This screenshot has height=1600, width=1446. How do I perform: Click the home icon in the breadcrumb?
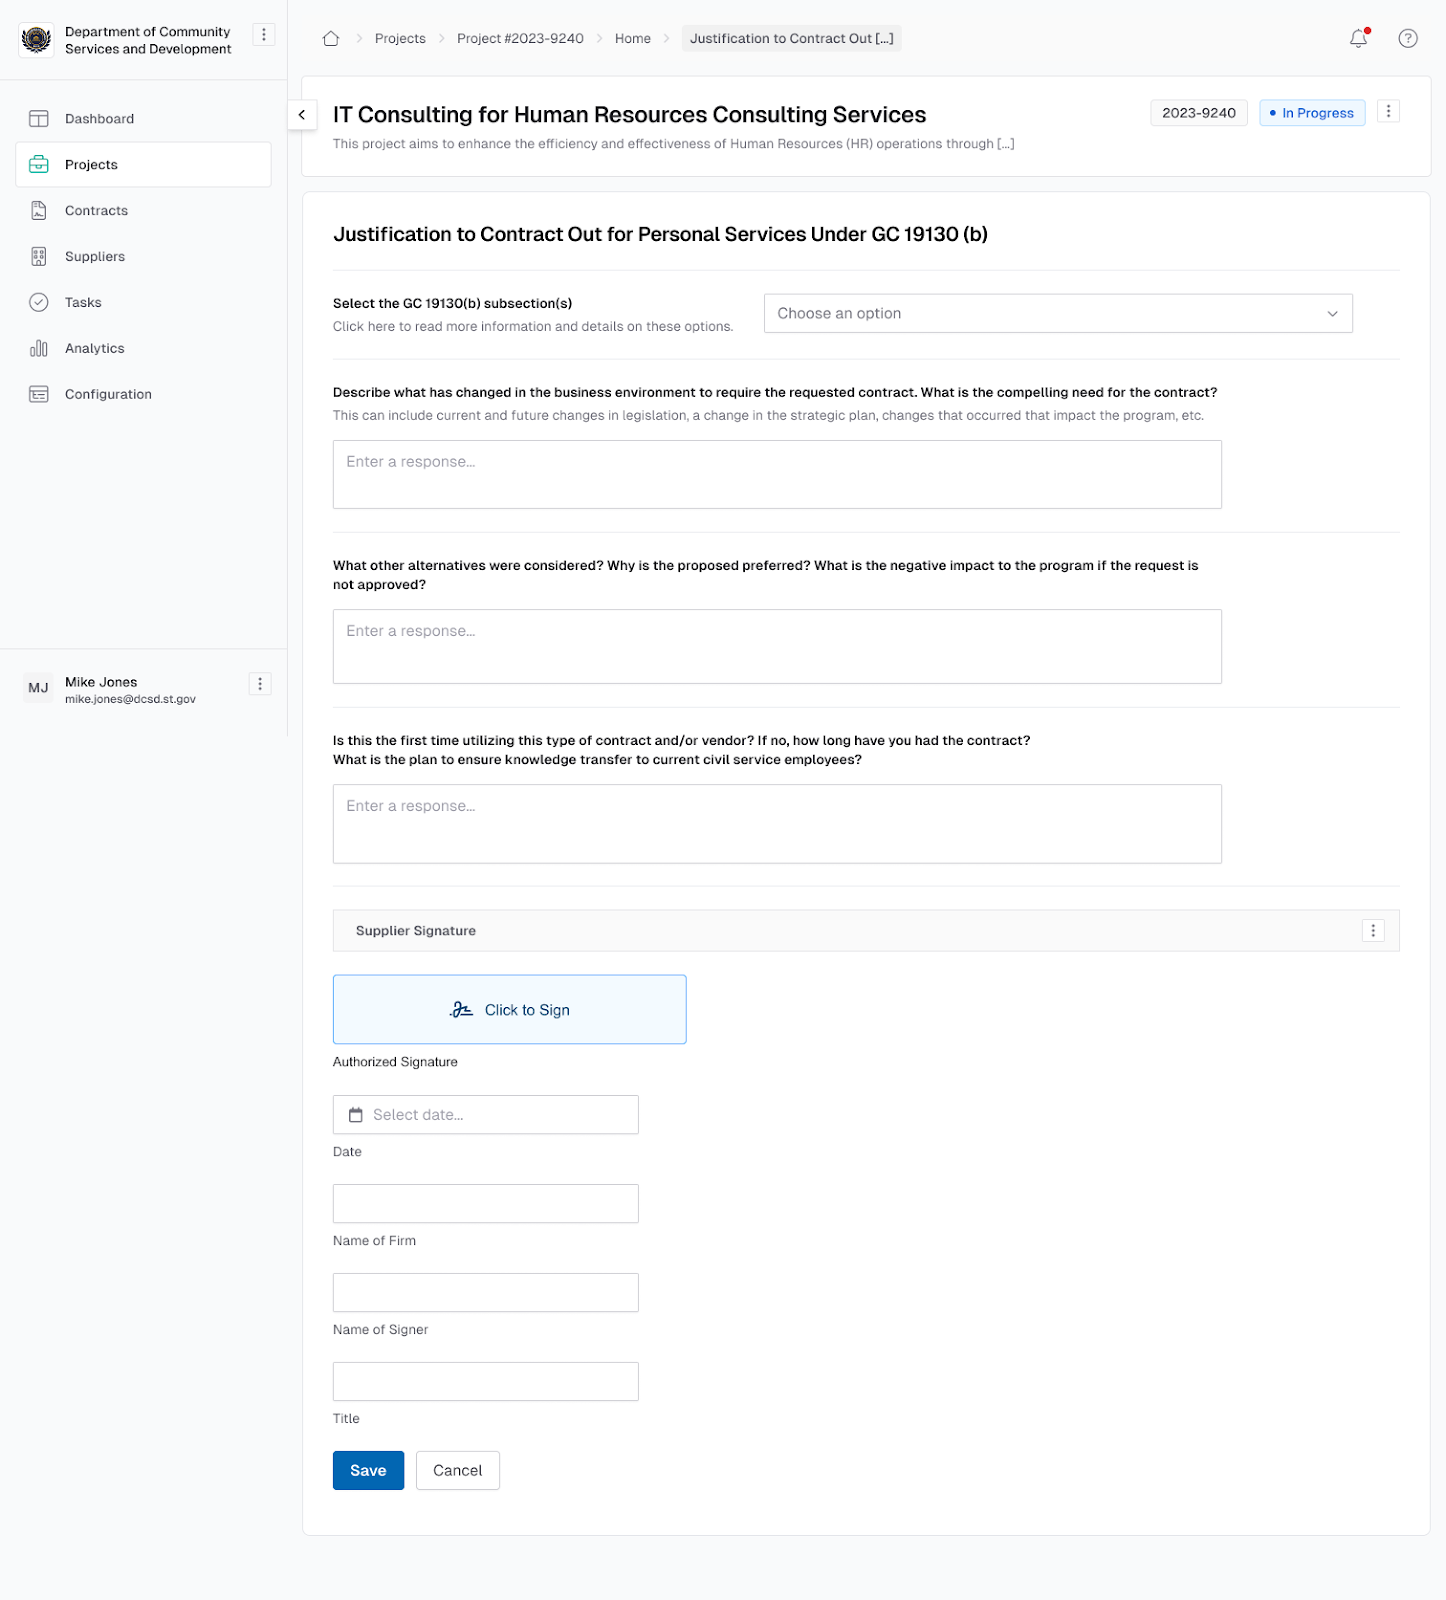pyautogui.click(x=331, y=39)
